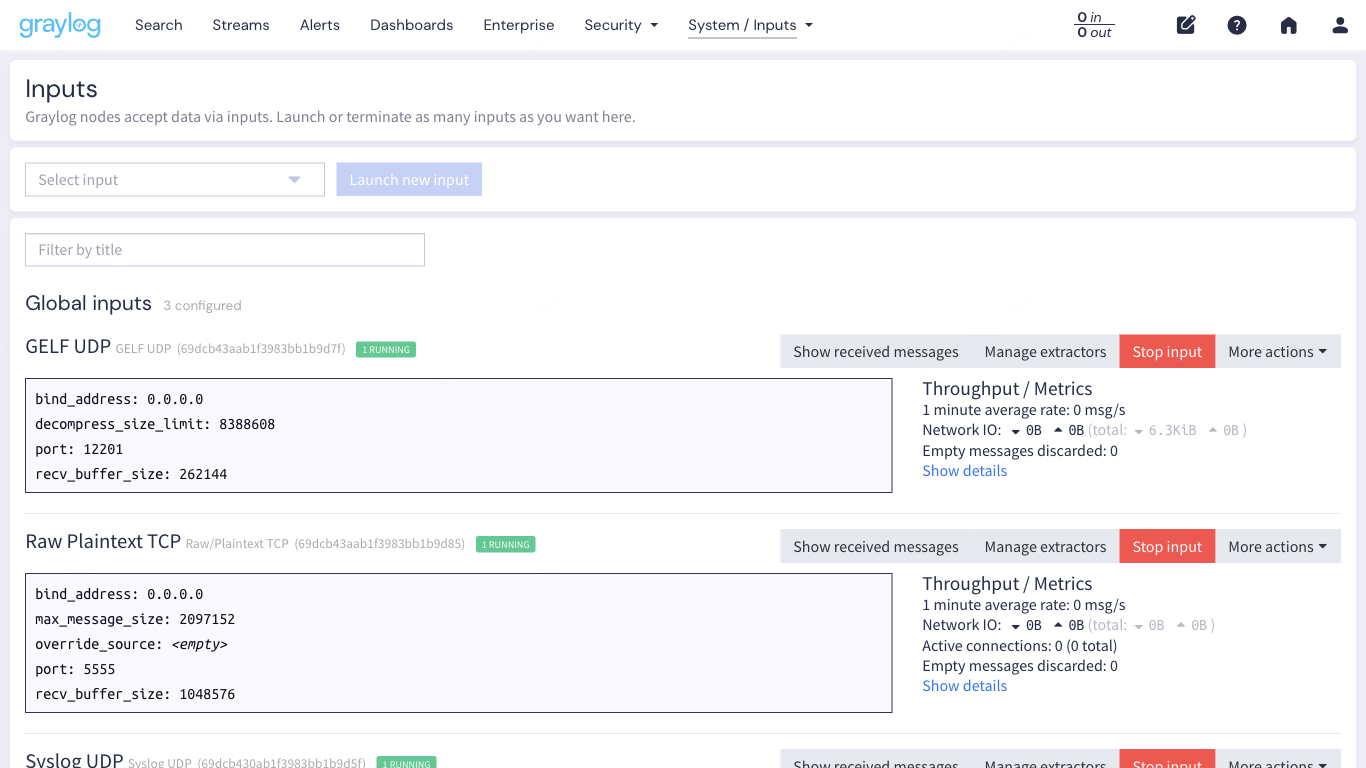The height and width of the screenshot is (768, 1366).
Task: Click the Filter by title field
Action: point(224,249)
